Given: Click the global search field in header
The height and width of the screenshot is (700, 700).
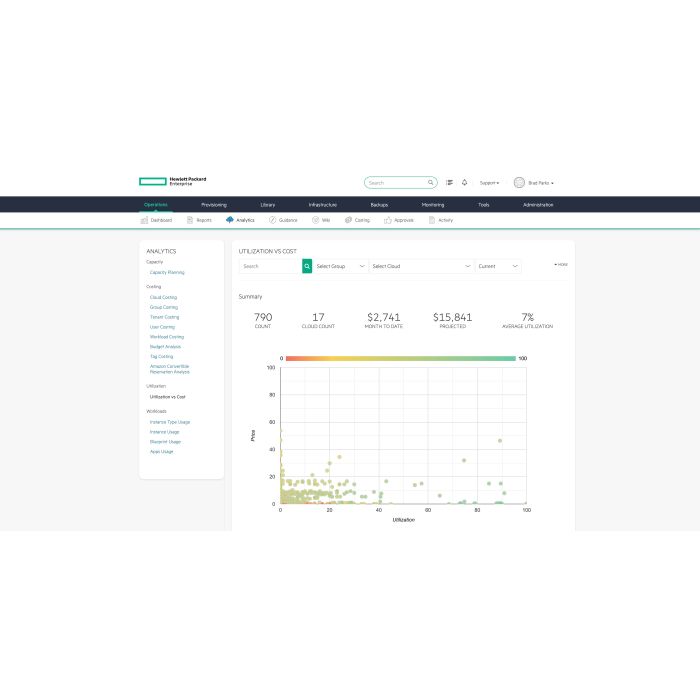Looking at the screenshot, I should (397, 183).
